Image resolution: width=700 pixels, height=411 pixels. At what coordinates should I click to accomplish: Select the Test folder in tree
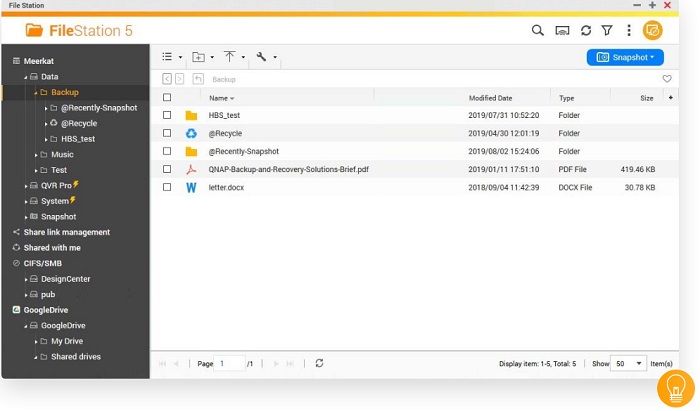pyautogui.click(x=59, y=170)
